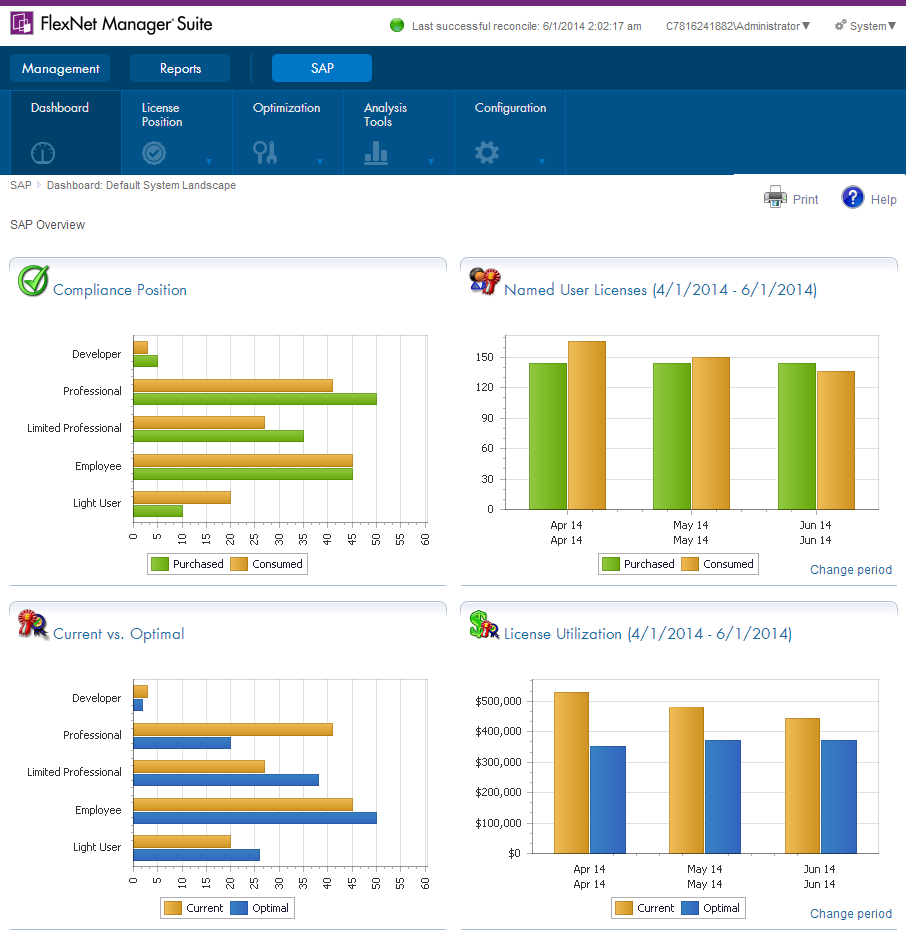The width and height of the screenshot is (906, 939).
Task: Select the SAP tab
Action: point(322,69)
